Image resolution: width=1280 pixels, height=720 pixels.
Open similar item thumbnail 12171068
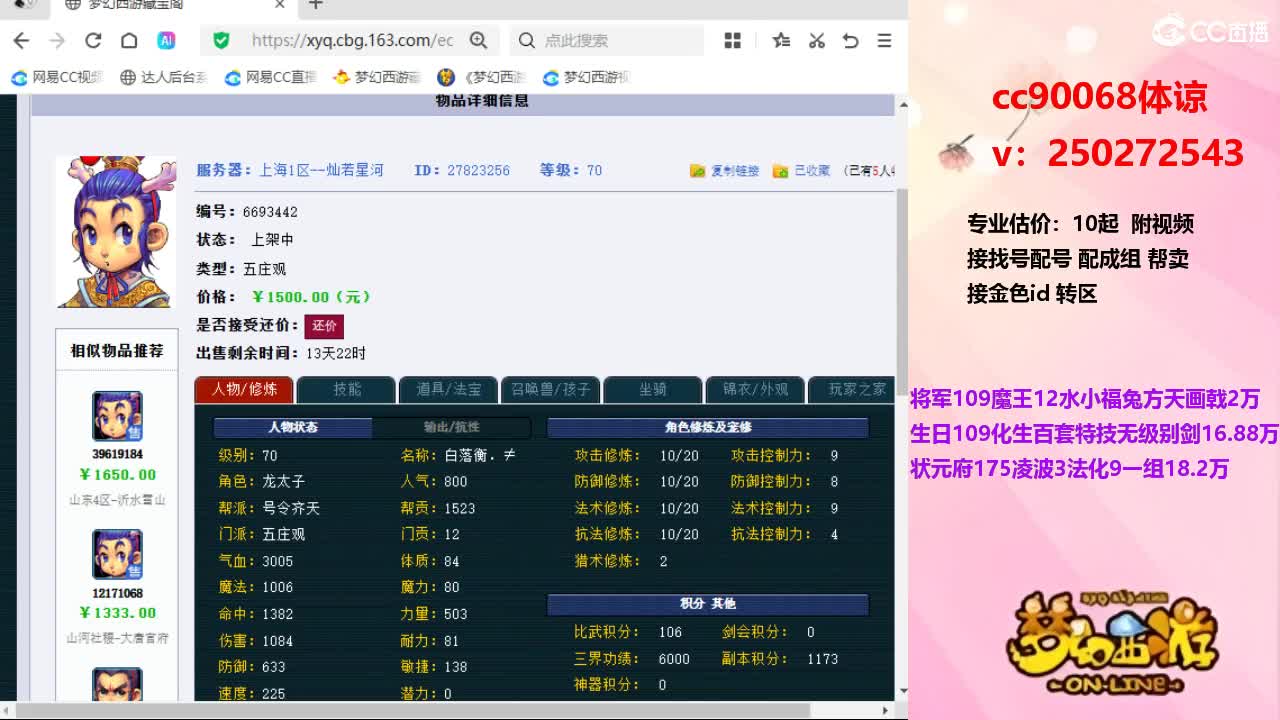pos(117,554)
